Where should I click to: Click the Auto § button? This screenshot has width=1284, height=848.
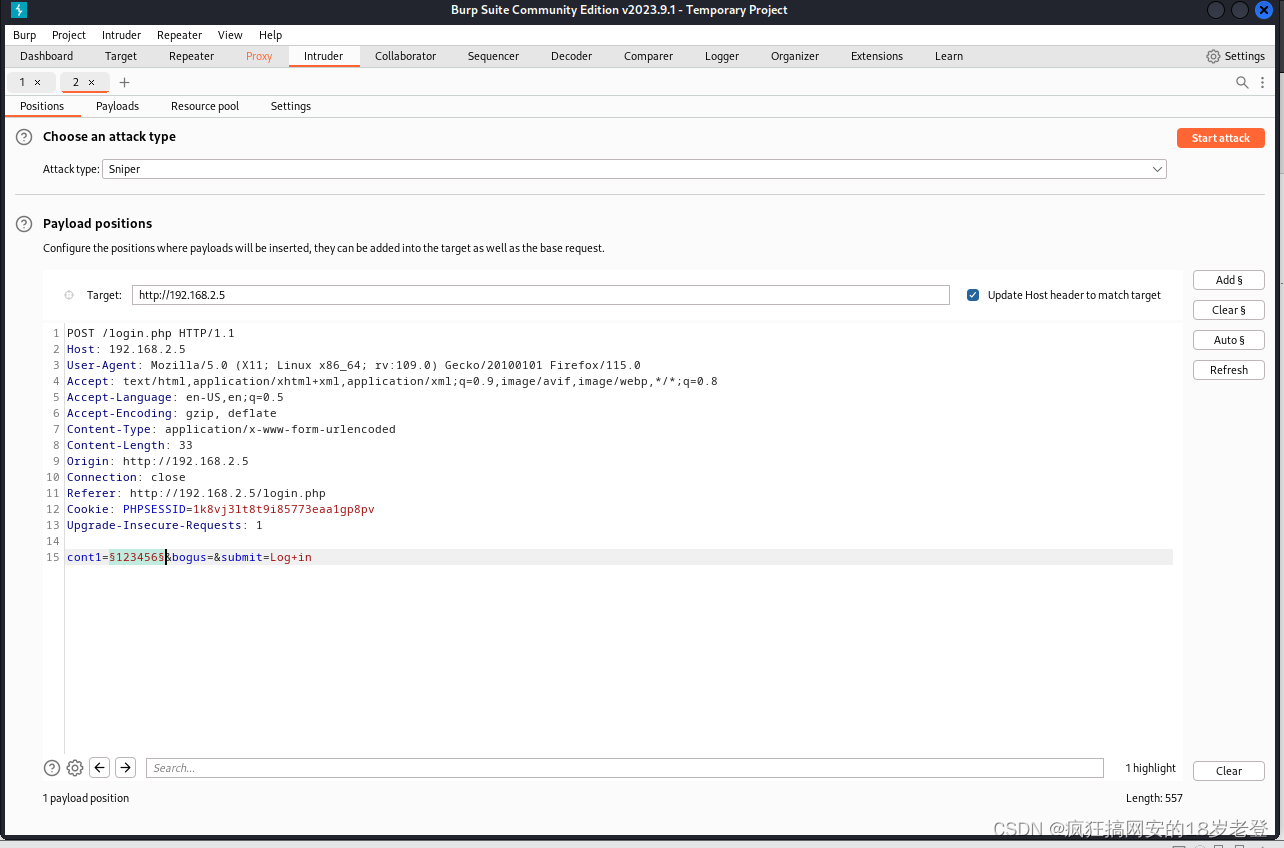1229,340
